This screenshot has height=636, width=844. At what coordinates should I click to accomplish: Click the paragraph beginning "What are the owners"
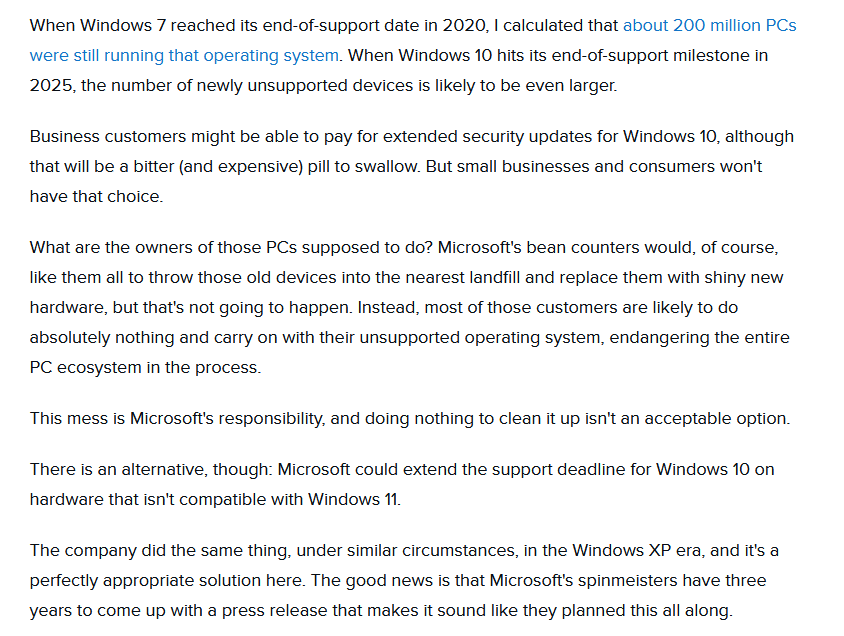pos(400,307)
